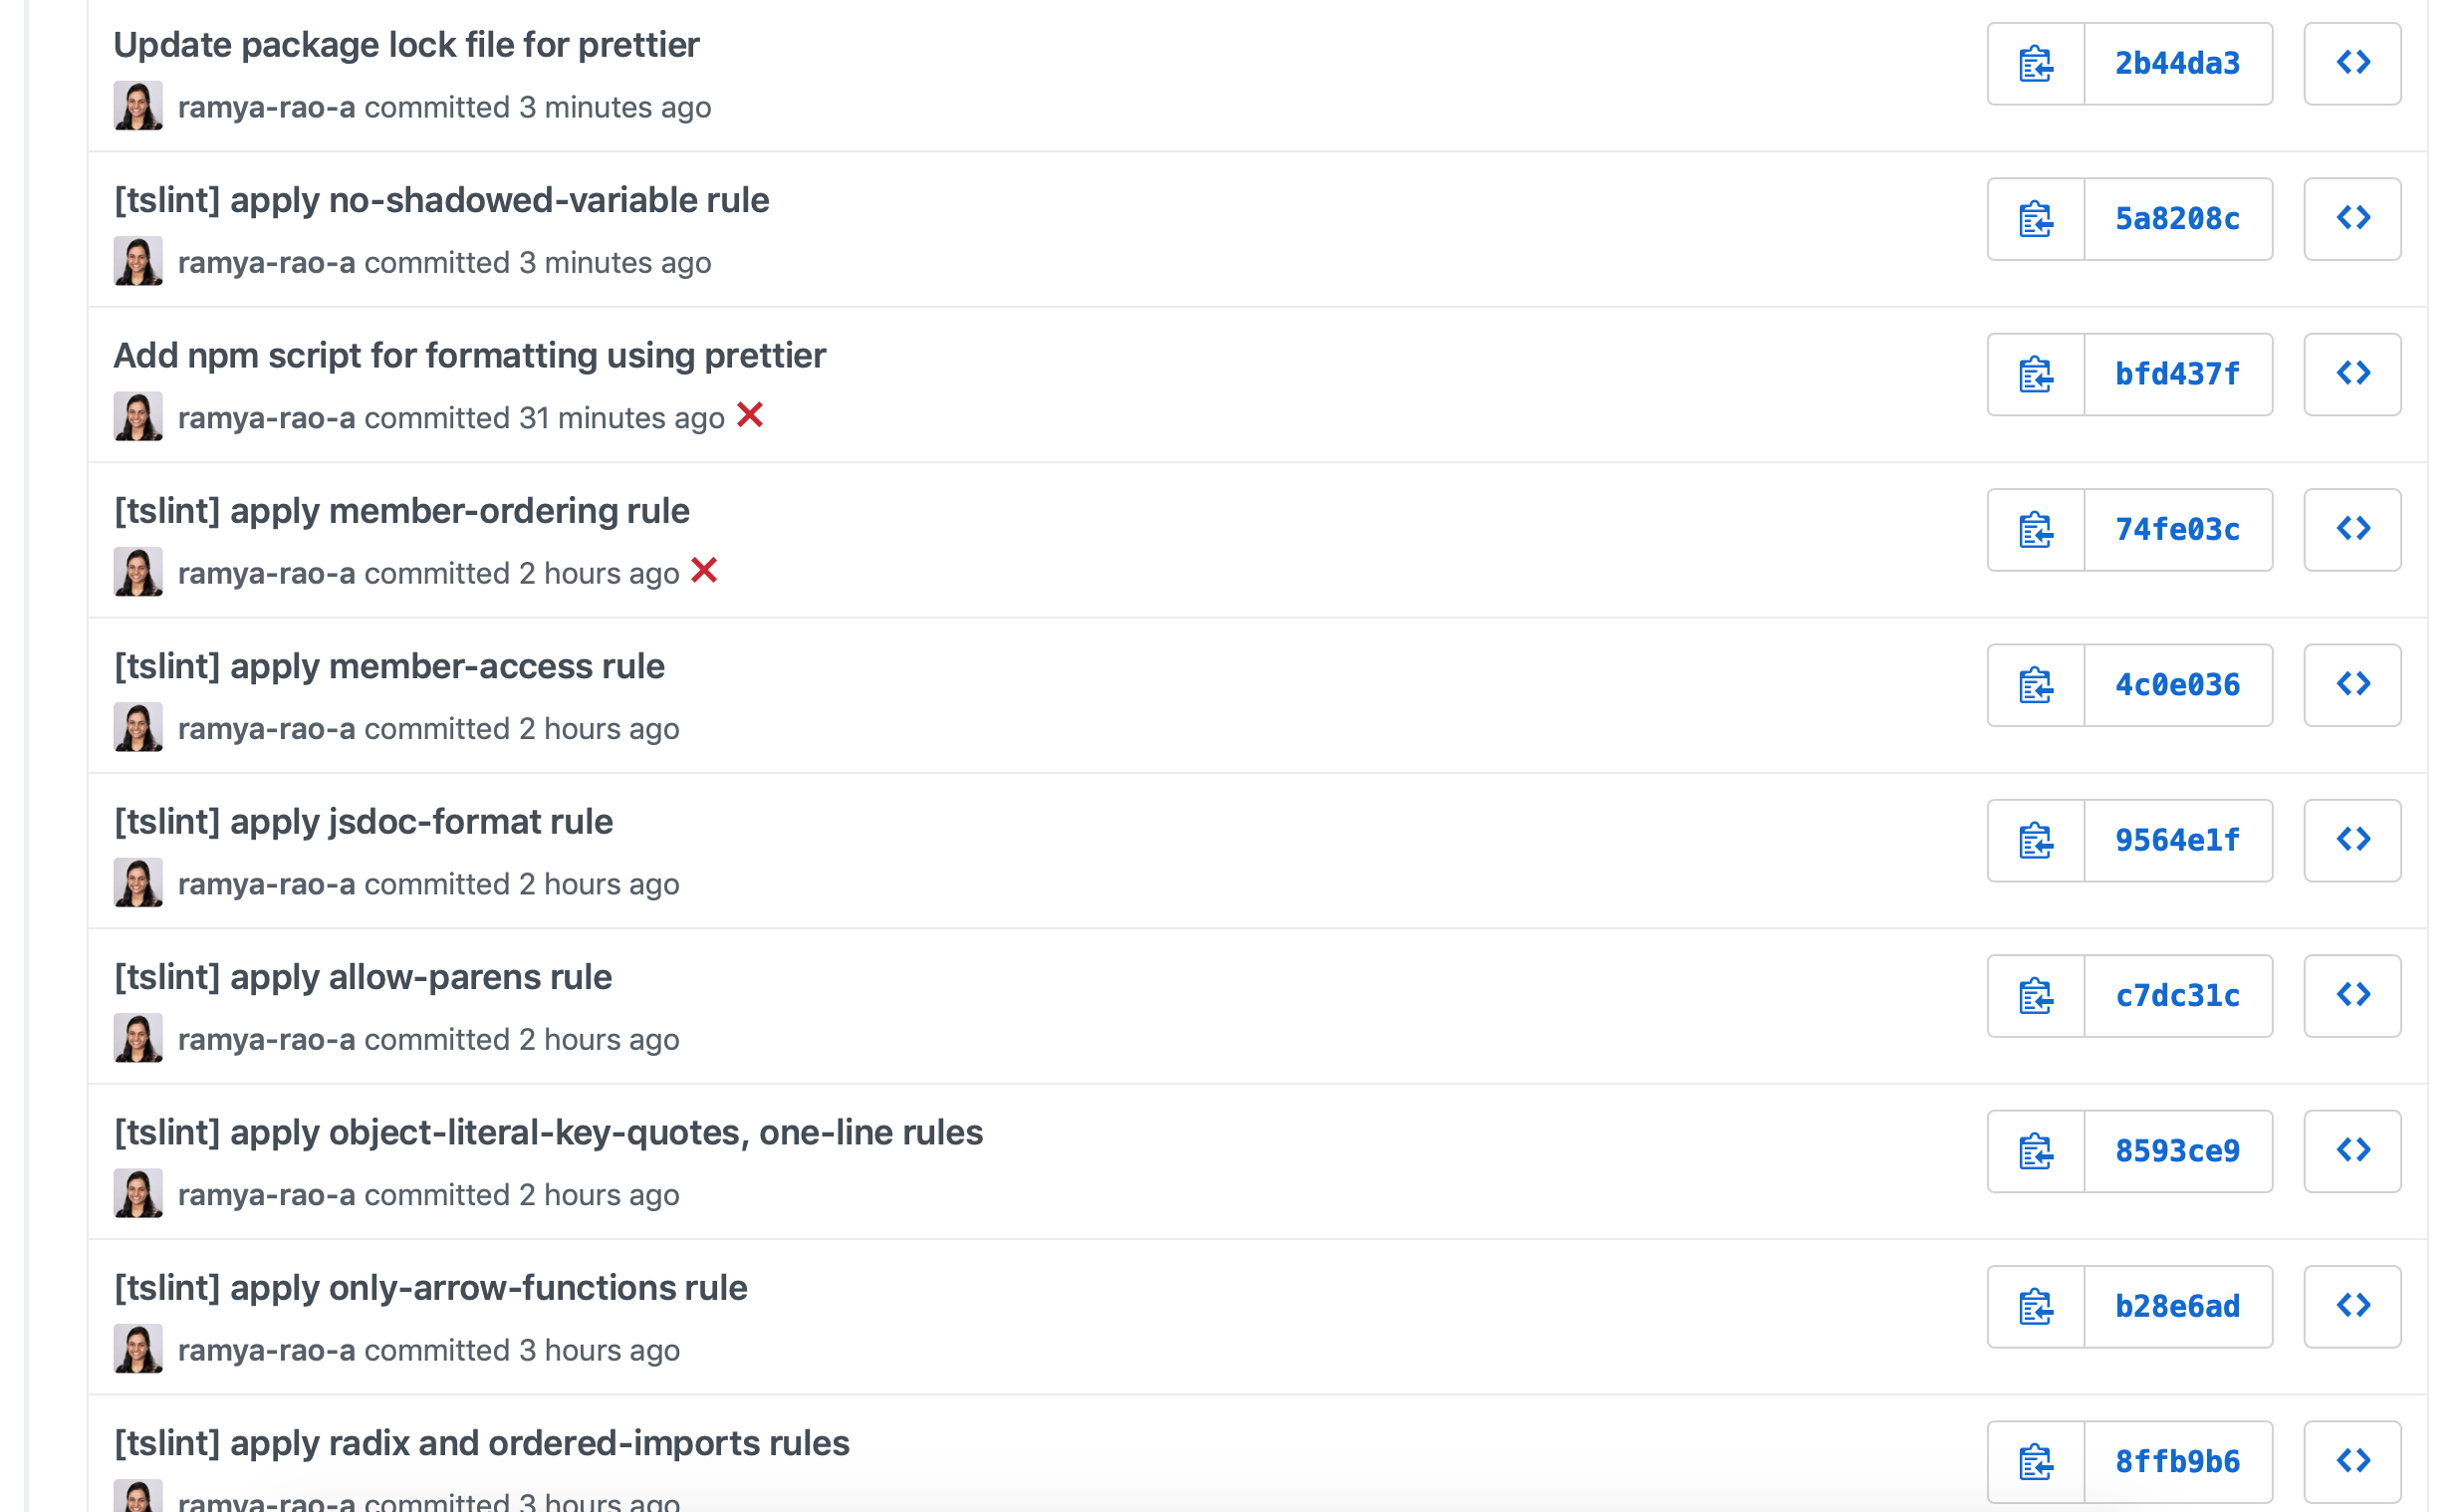Image resolution: width=2464 pixels, height=1512 pixels.
Task: Browse code at commit b28e6ad
Action: (2352, 1305)
